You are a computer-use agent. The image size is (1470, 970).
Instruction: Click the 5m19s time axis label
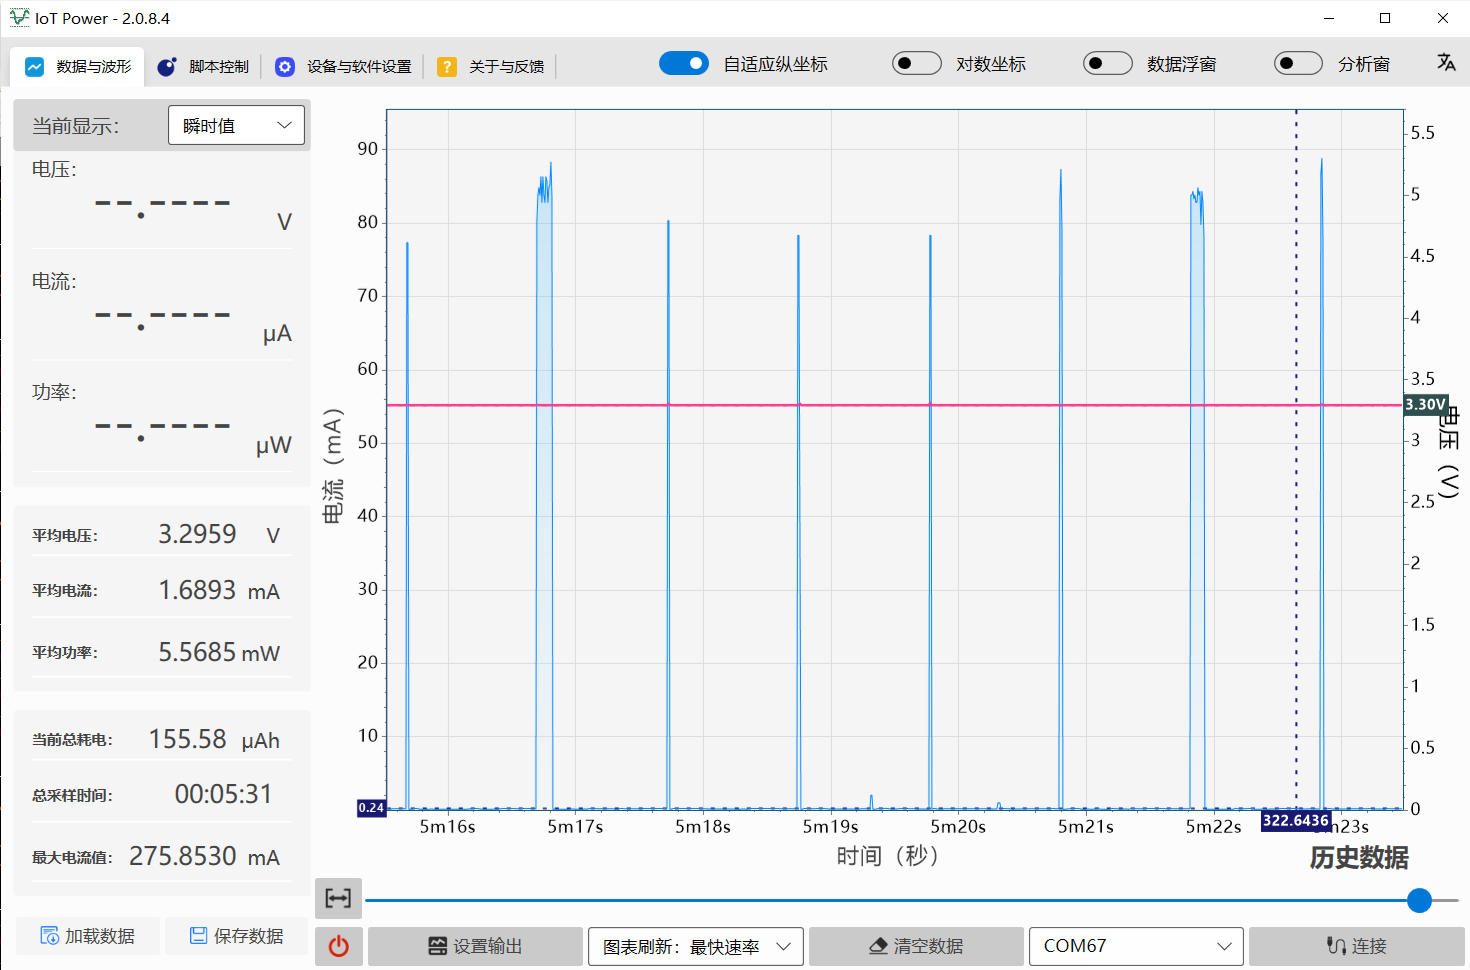(x=830, y=827)
